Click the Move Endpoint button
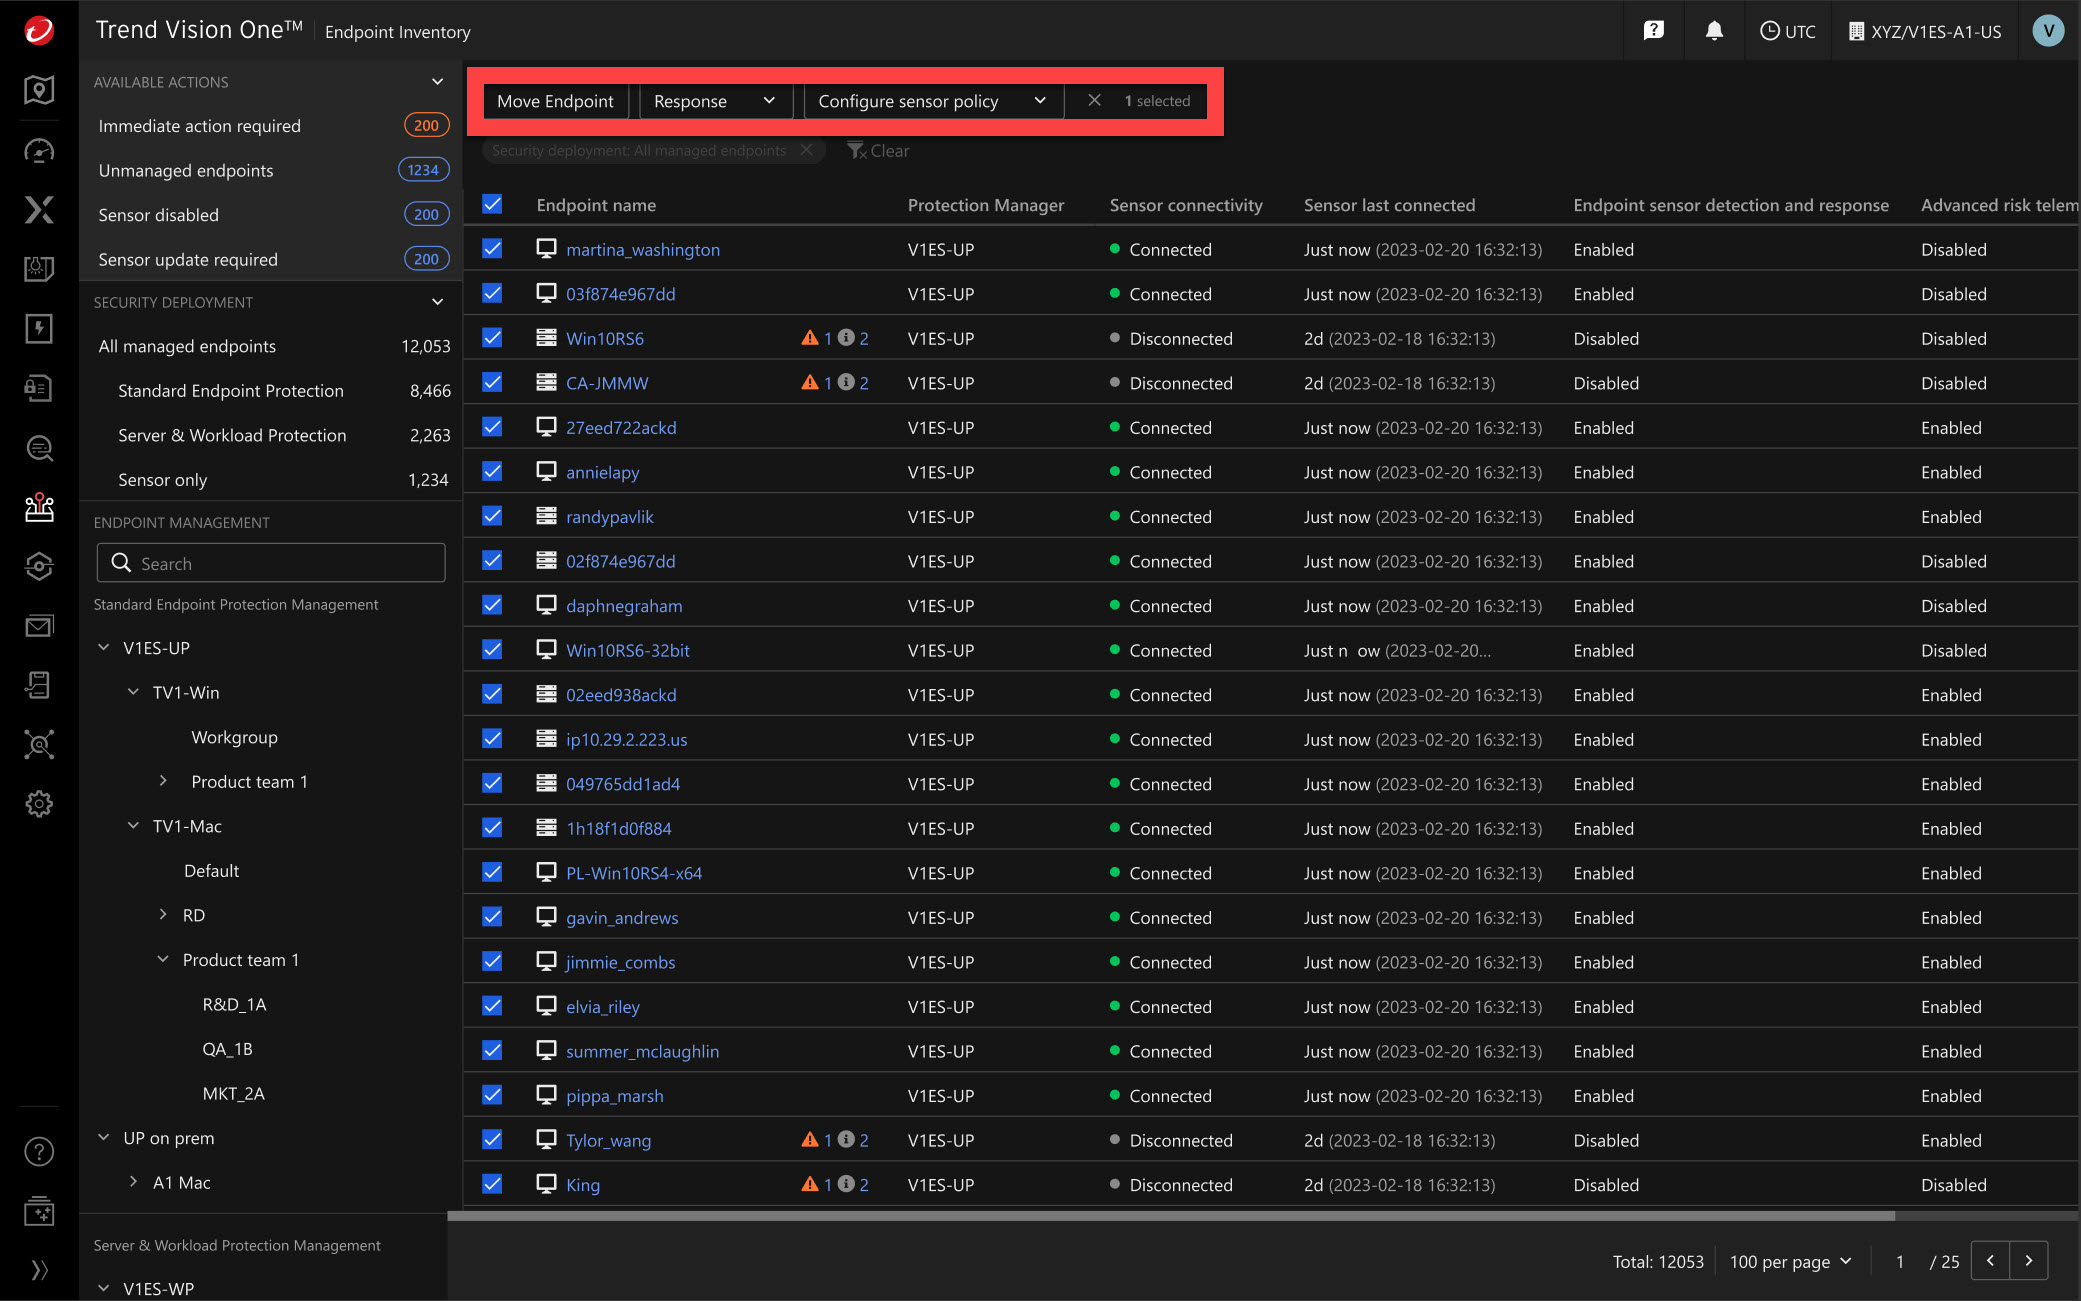 pos(555,101)
